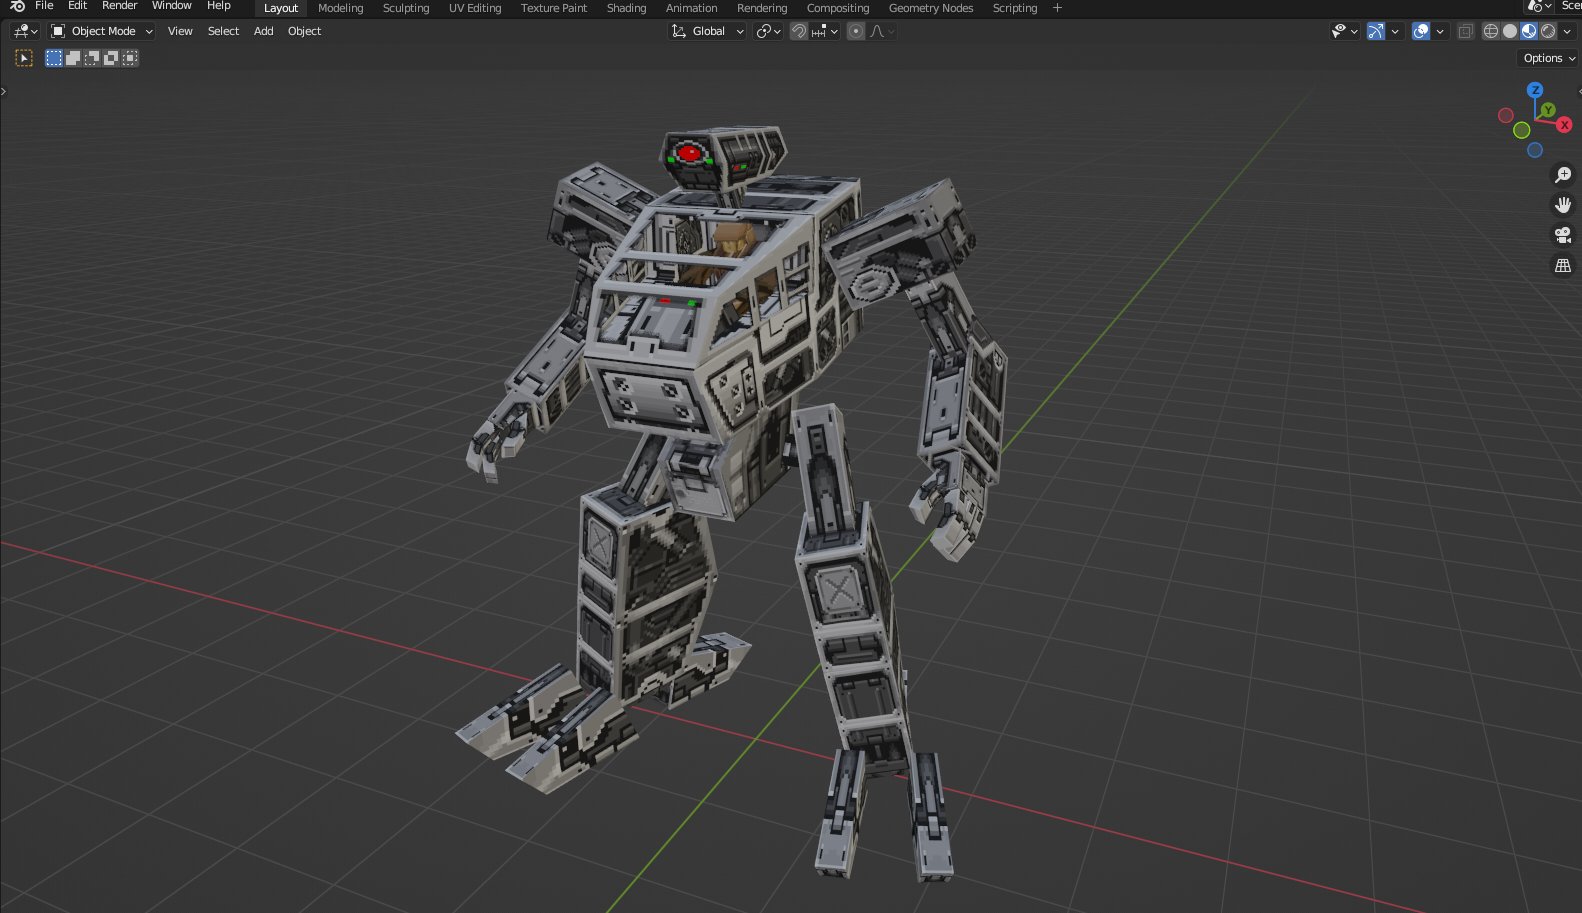This screenshot has width=1582, height=913.
Task: Click the red X axis gizmo handle
Action: [1564, 125]
